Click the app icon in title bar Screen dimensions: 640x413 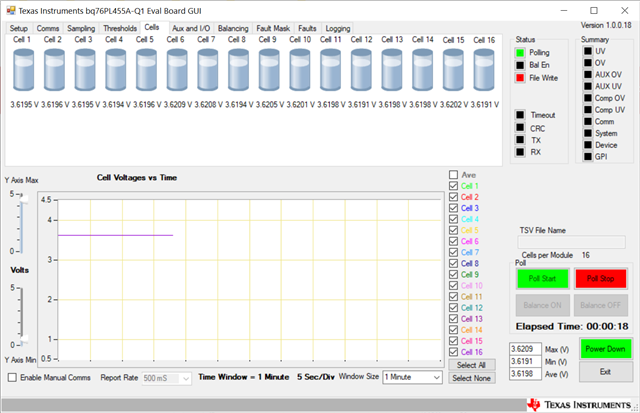11,11
